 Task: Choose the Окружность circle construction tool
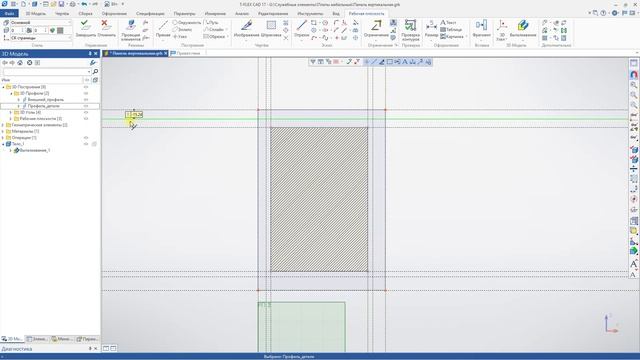click(187, 22)
